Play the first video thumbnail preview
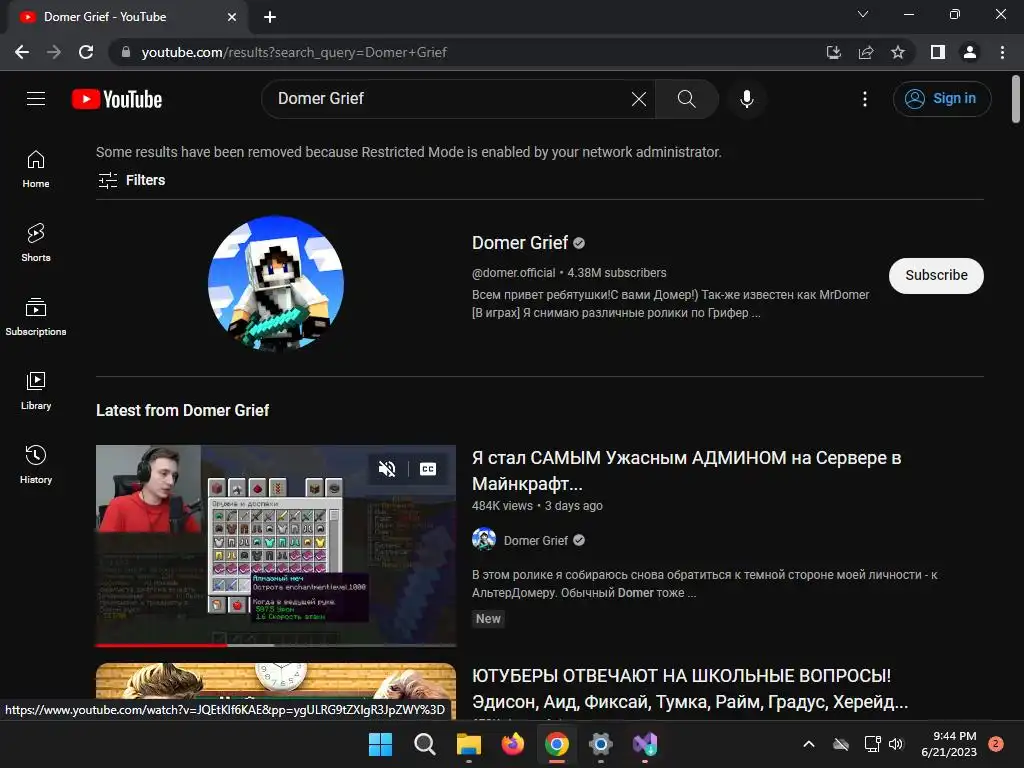 (x=276, y=546)
